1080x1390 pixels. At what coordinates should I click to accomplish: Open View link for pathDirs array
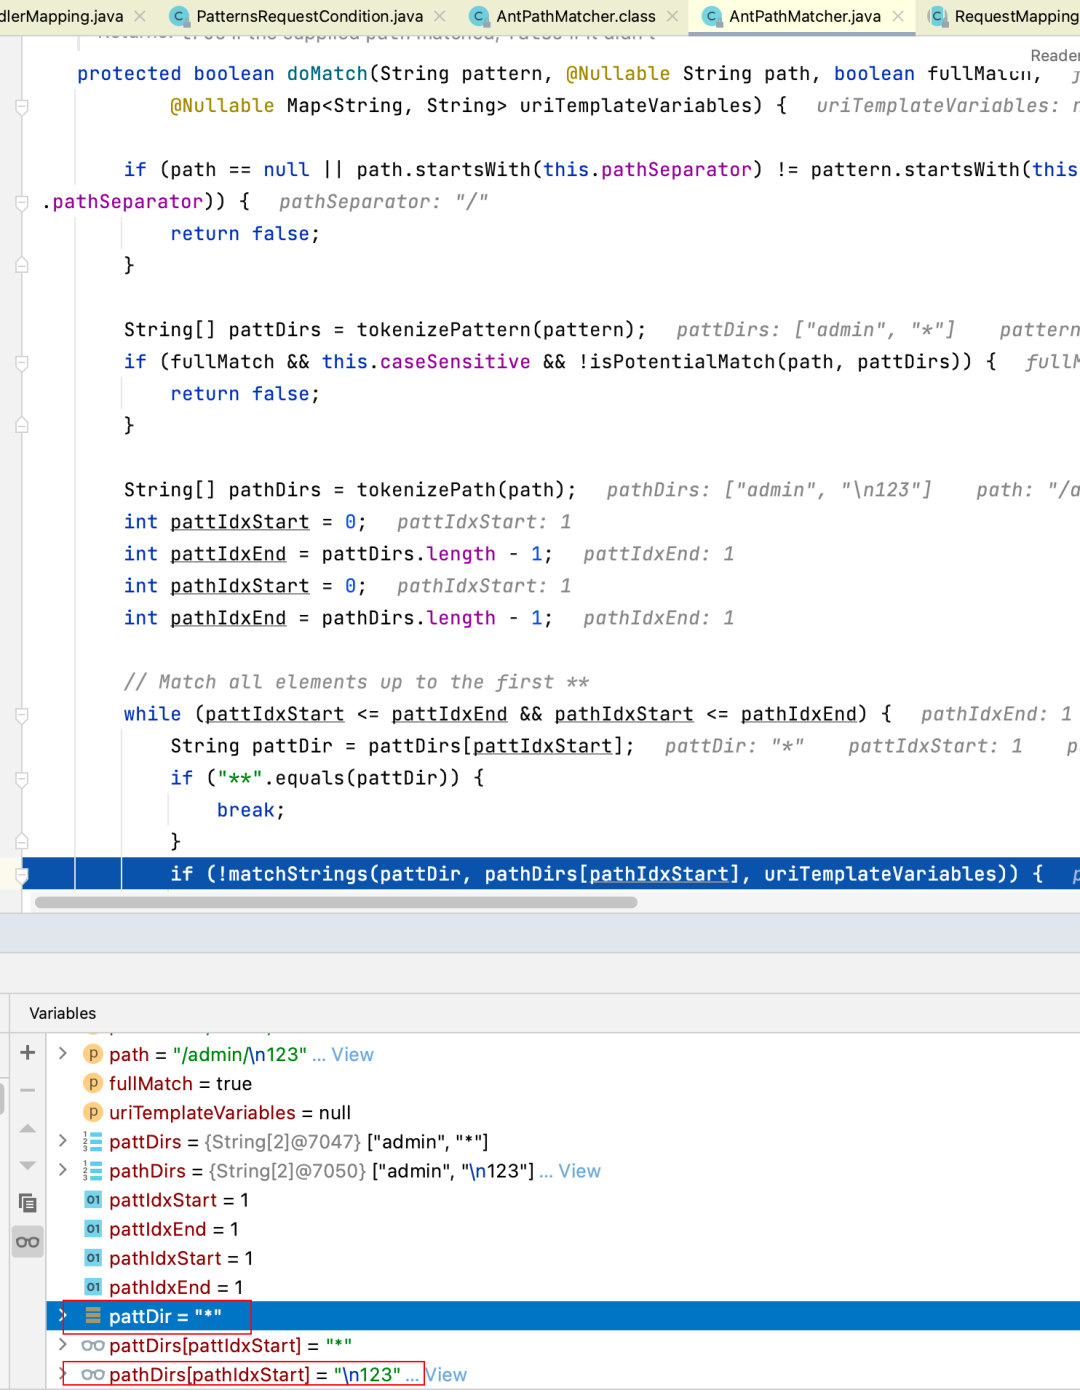(579, 1171)
